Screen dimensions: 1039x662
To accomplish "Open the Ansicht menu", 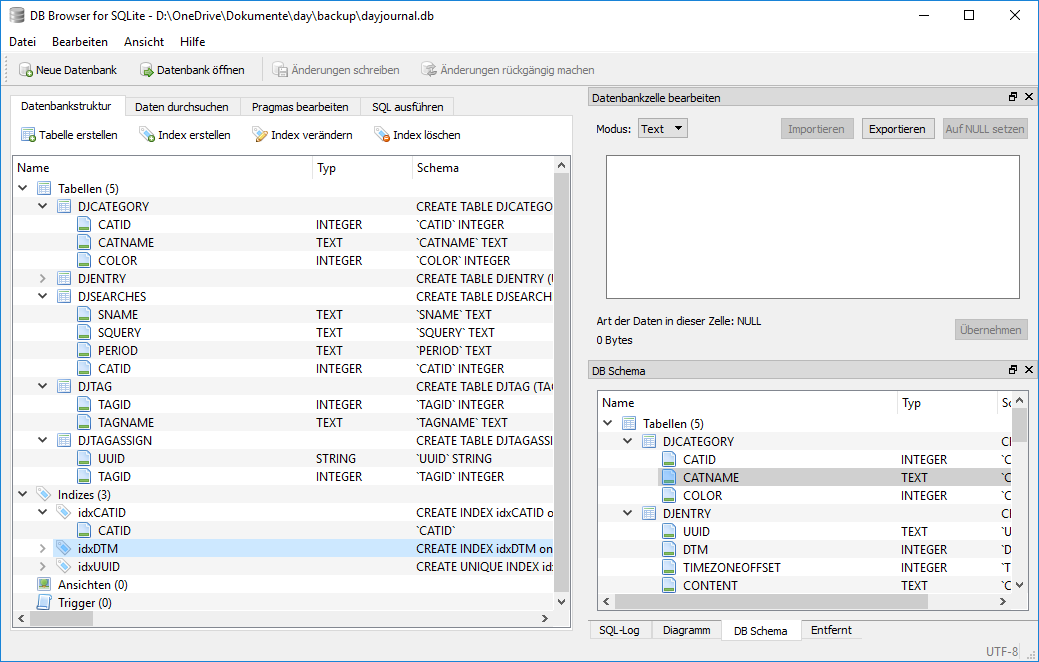I will [144, 42].
